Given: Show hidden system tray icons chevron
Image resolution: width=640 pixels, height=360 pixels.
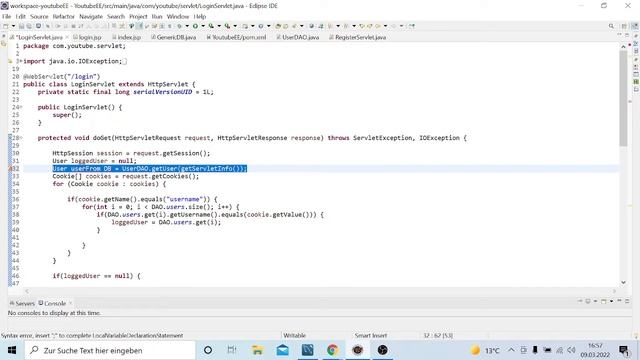Looking at the screenshot, I should point(511,350).
